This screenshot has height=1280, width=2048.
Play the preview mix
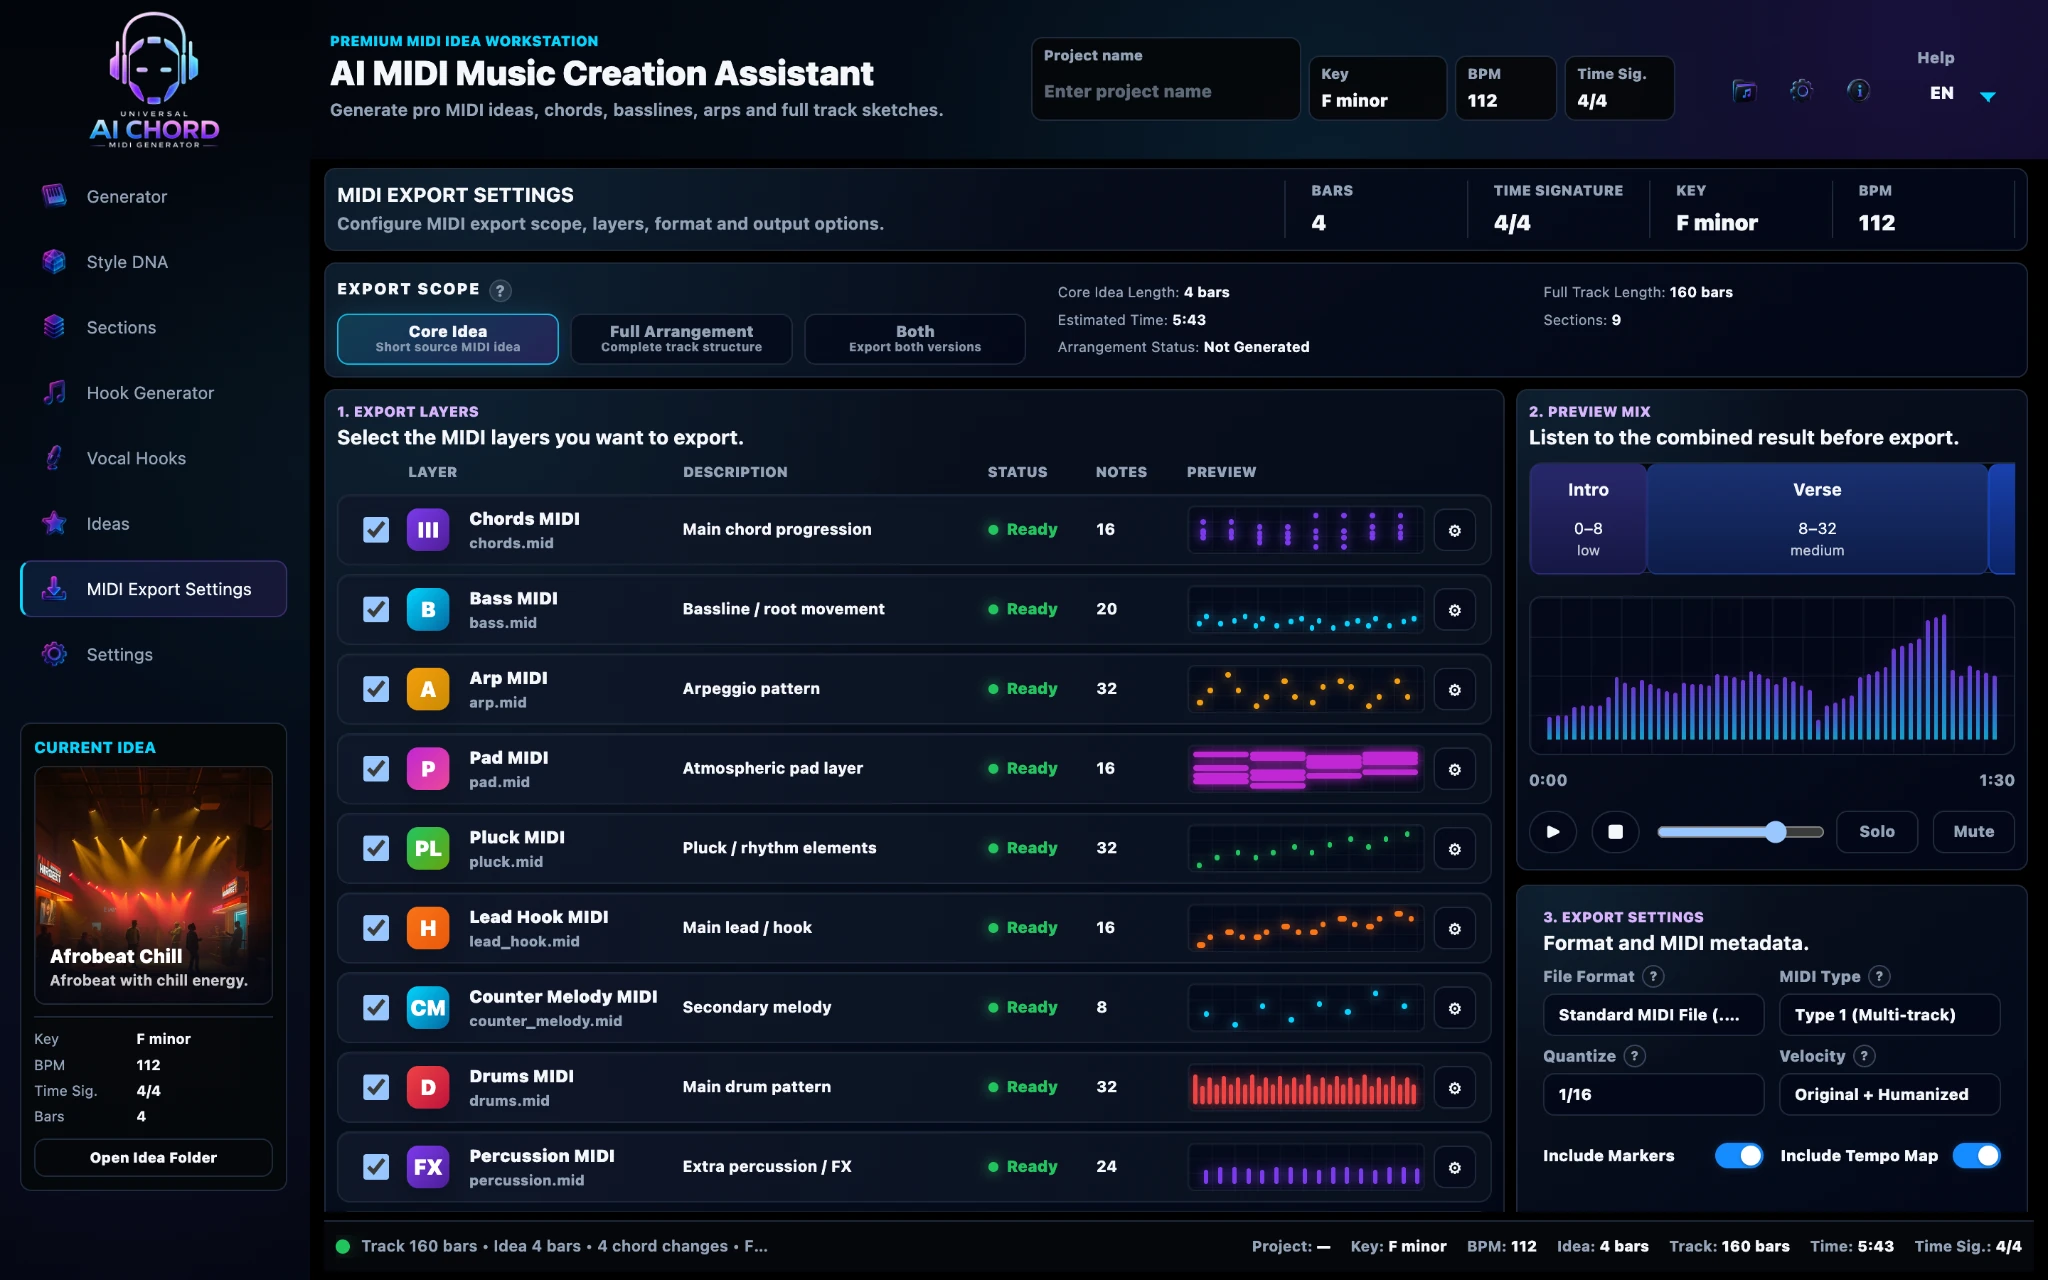pos(1553,832)
